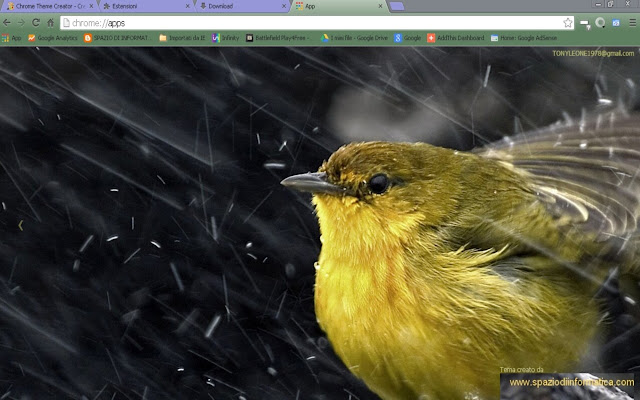
Task: Open the home page via house icon
Action: tap(51, 23)
